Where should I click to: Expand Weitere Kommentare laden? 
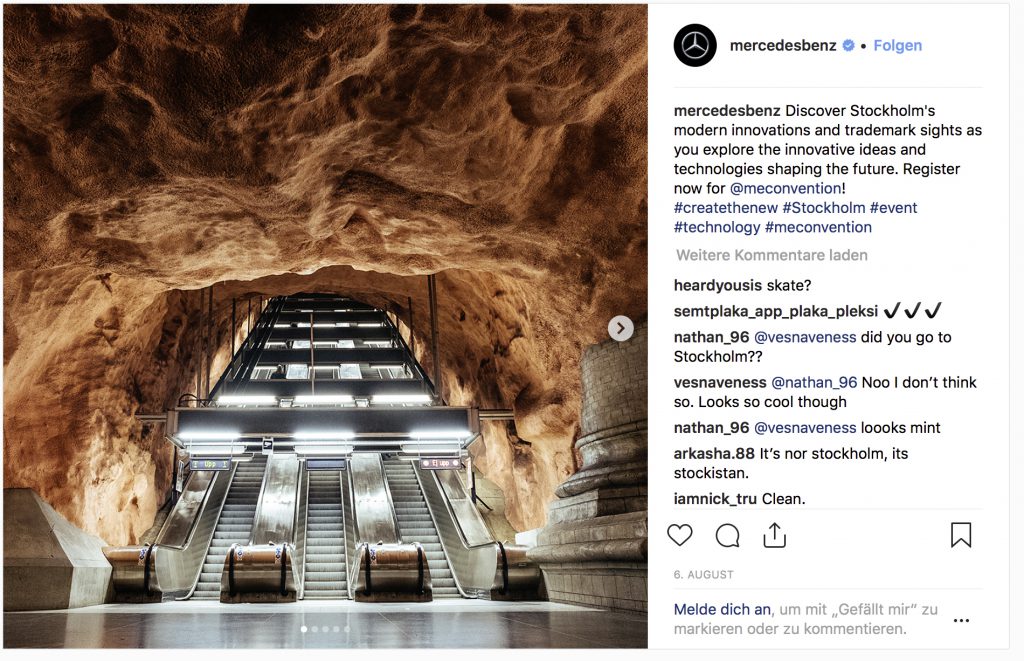772,255
